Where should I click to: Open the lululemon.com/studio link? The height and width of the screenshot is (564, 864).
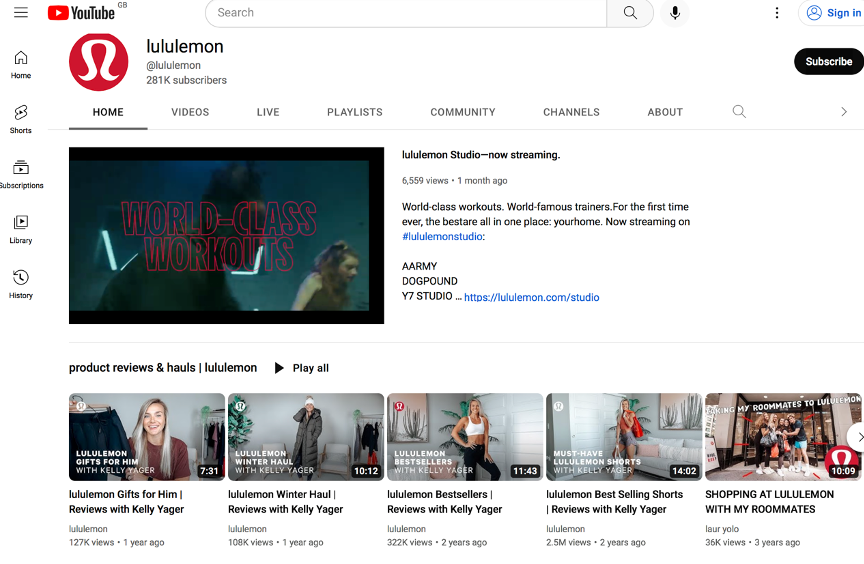pos(532,297)
